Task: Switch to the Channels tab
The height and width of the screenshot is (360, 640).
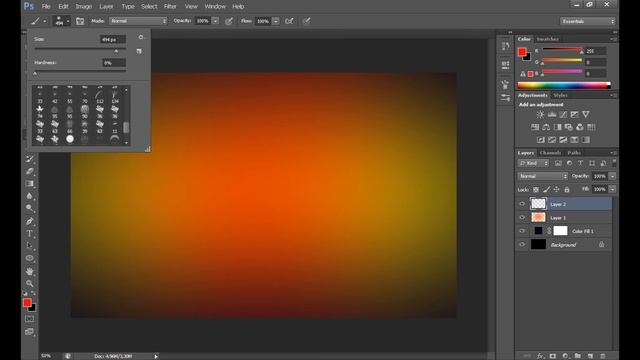Action: [550, 153]
